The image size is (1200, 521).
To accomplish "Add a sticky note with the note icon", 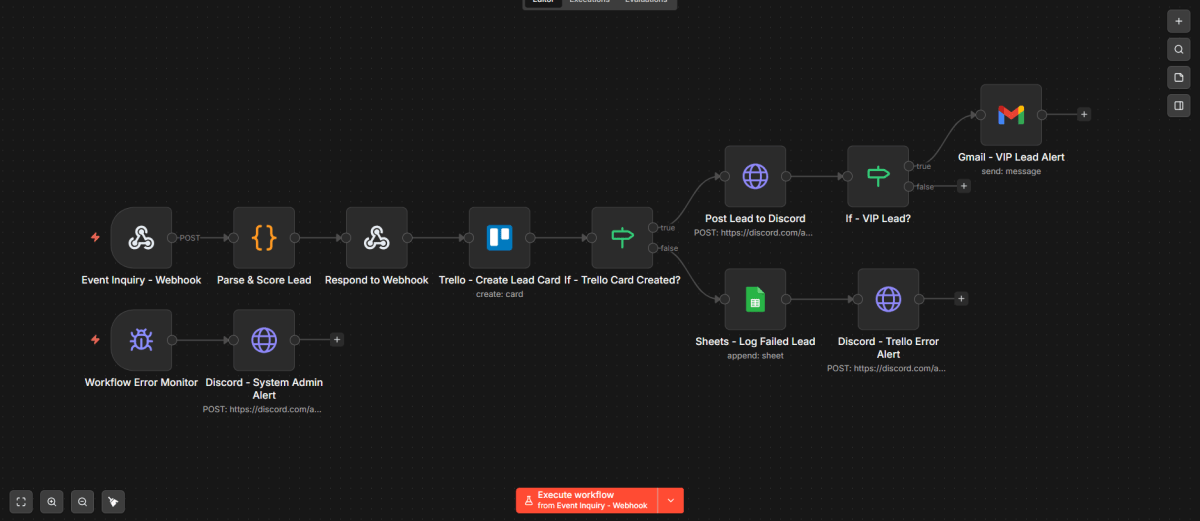I will [1179, 77].
